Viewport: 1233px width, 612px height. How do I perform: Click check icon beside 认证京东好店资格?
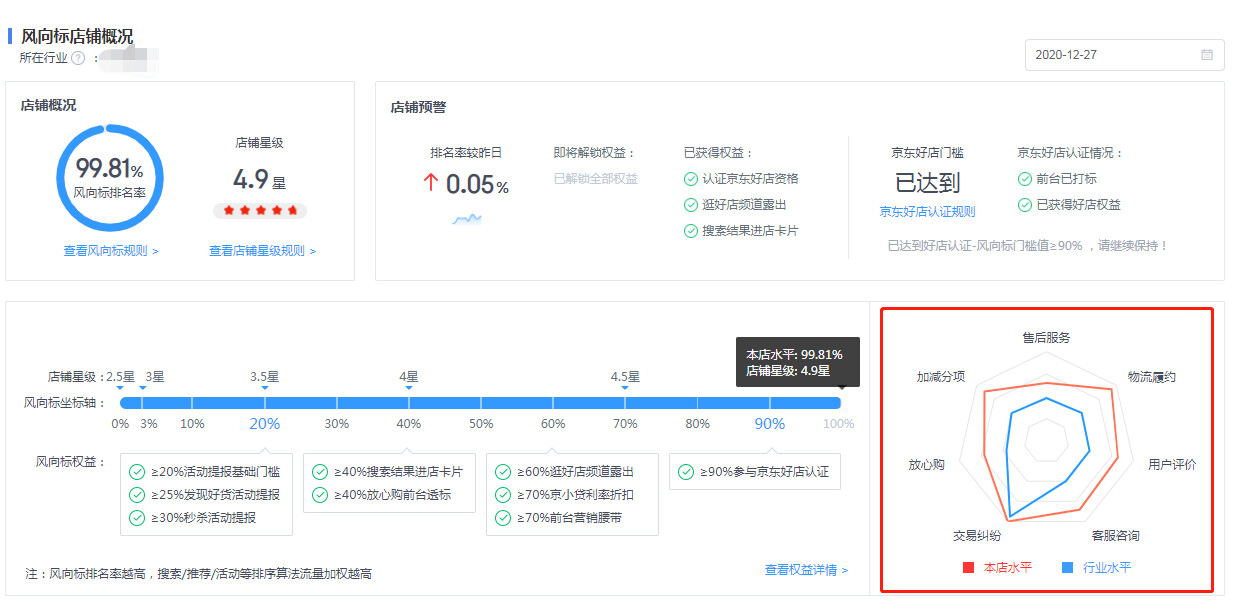pyautogui.click(x=691, y=179)
